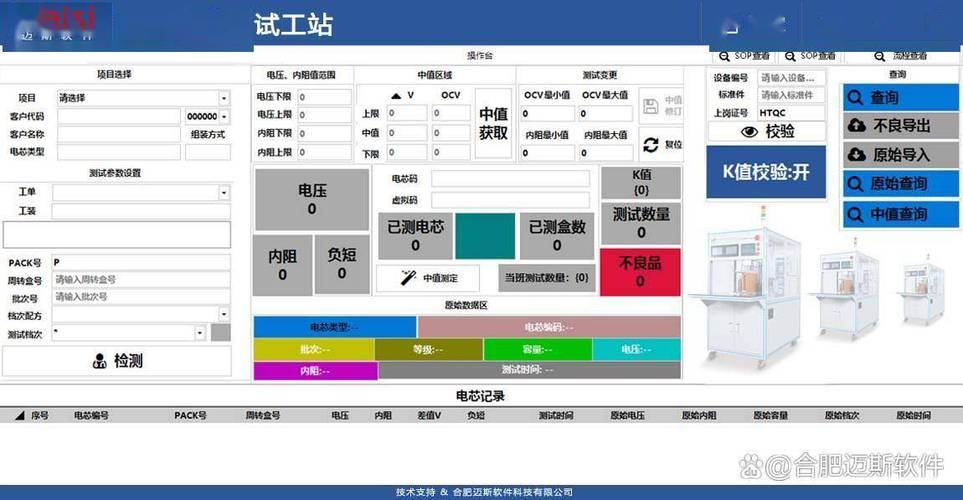The image size is (963, 500).
Task: Click the 上岗证号 HTQC field
Action: pos(792,113)
